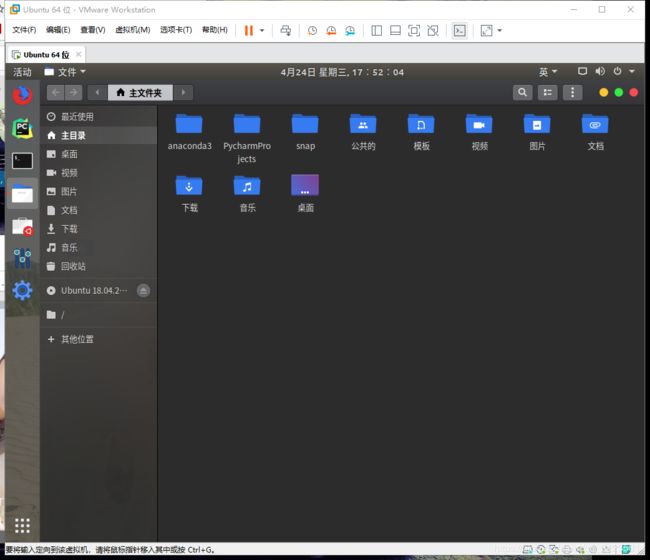This screenshot has height=560, width=650.
Task: Pause the virtual machine from VMware toolbar
Action: click(249, 31)
